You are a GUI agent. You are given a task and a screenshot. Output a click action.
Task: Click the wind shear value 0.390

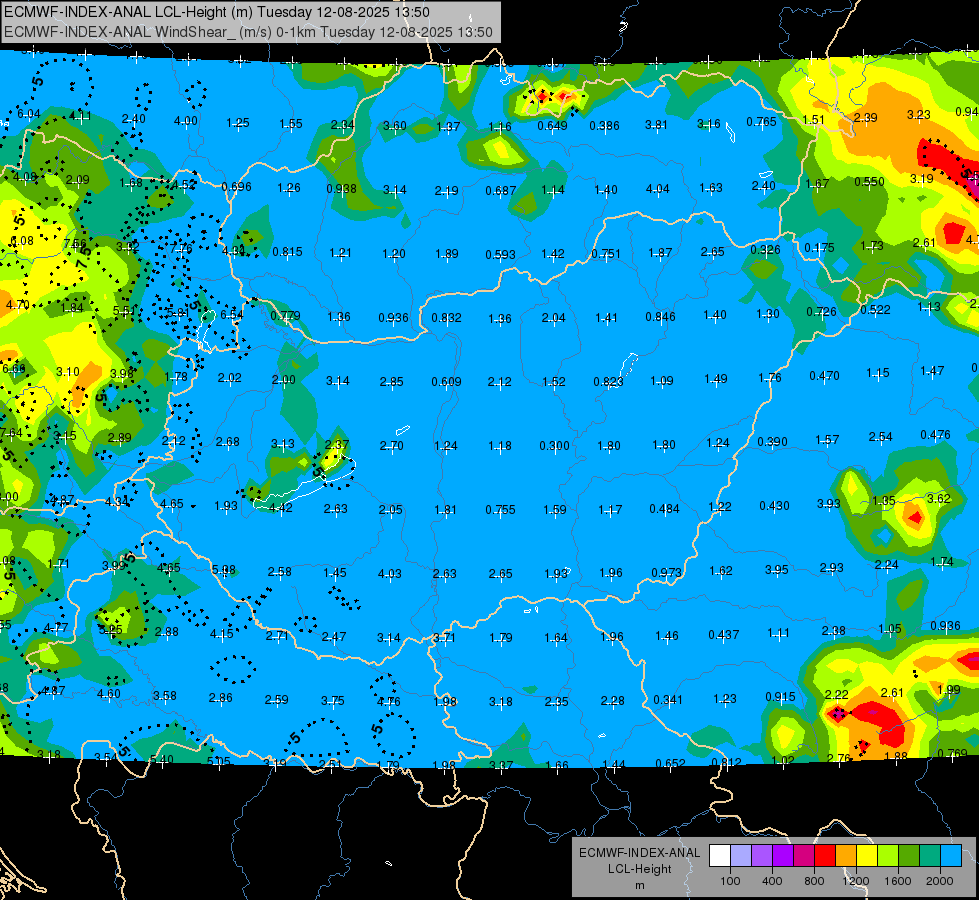pyautogui.click(x=772, y=442)
